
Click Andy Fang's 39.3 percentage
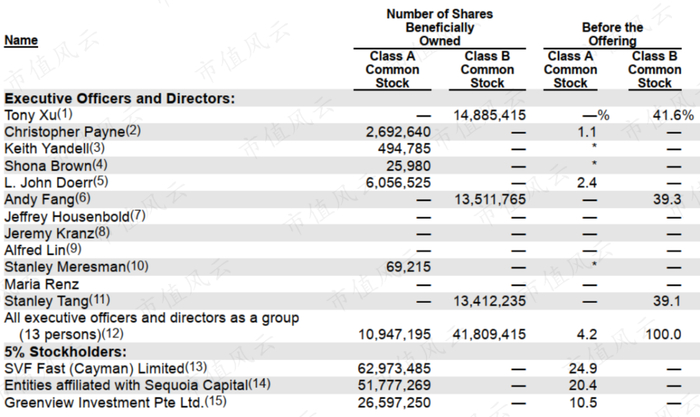click(667, 199)
